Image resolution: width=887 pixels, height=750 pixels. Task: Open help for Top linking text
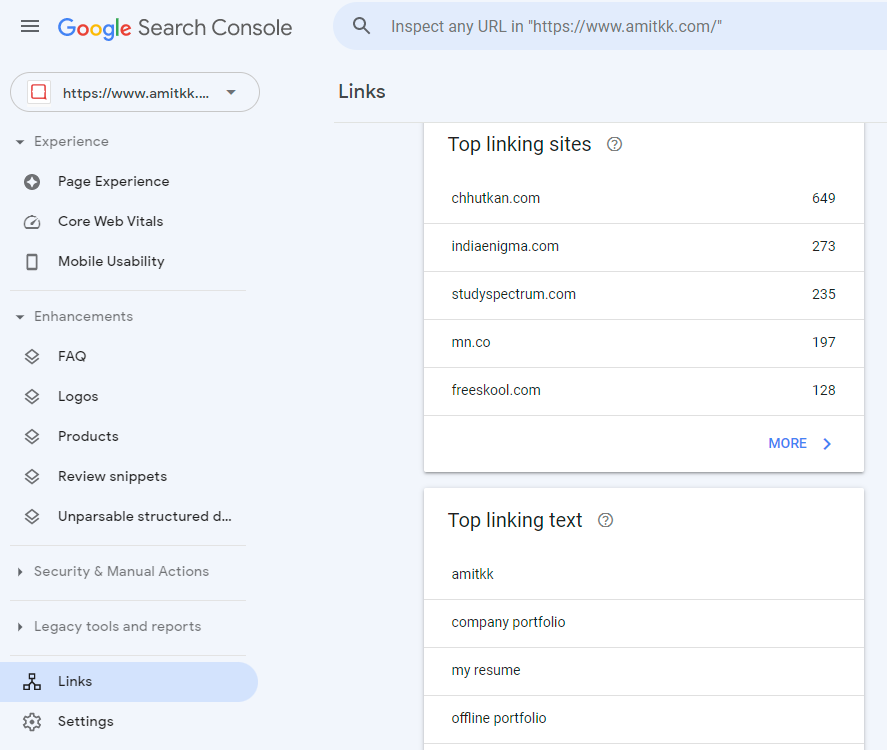tap(605, 520)
